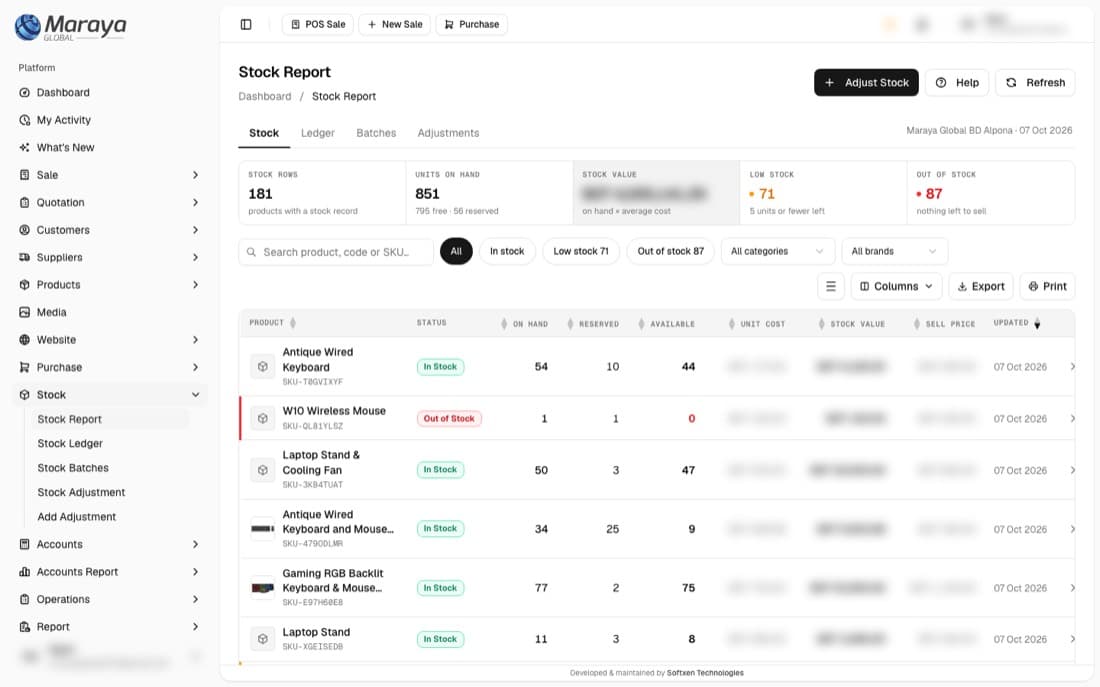Print the stock report
Screen dimensions: 1100x687
point(1047,286)
